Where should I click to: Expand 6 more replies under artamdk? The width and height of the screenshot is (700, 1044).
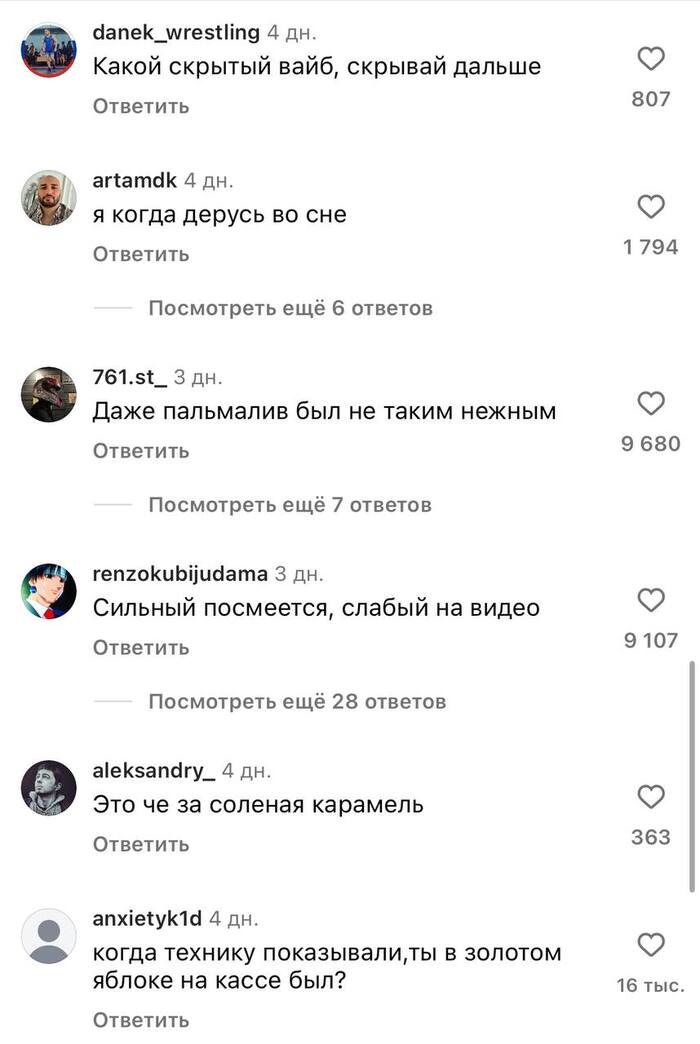click(290, 308)
